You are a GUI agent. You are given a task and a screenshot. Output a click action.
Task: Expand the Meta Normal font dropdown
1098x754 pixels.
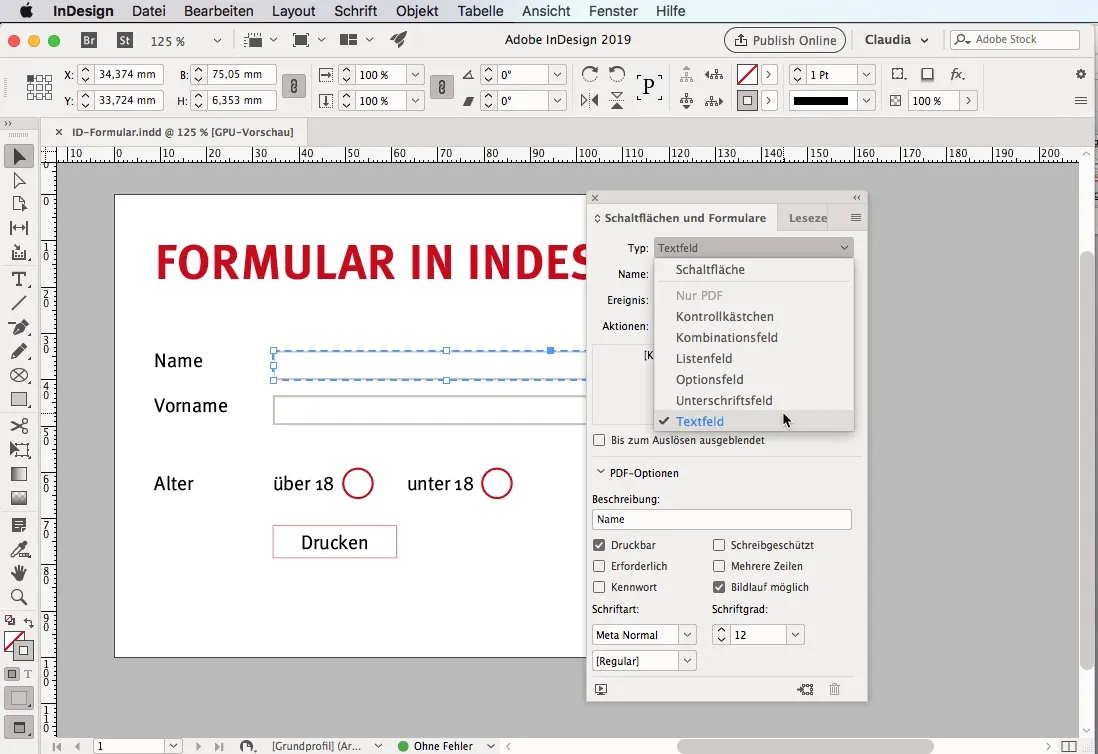[685, 634]
